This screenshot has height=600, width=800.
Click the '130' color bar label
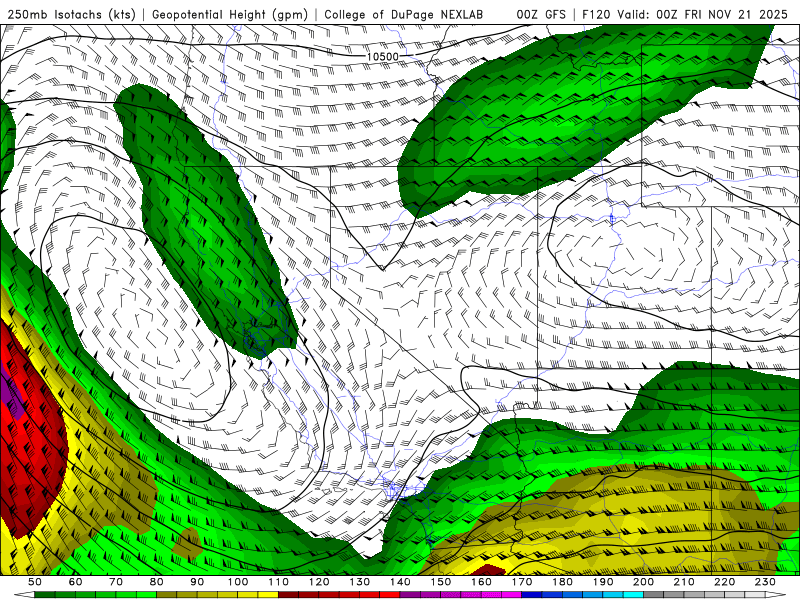click(360, 582)
